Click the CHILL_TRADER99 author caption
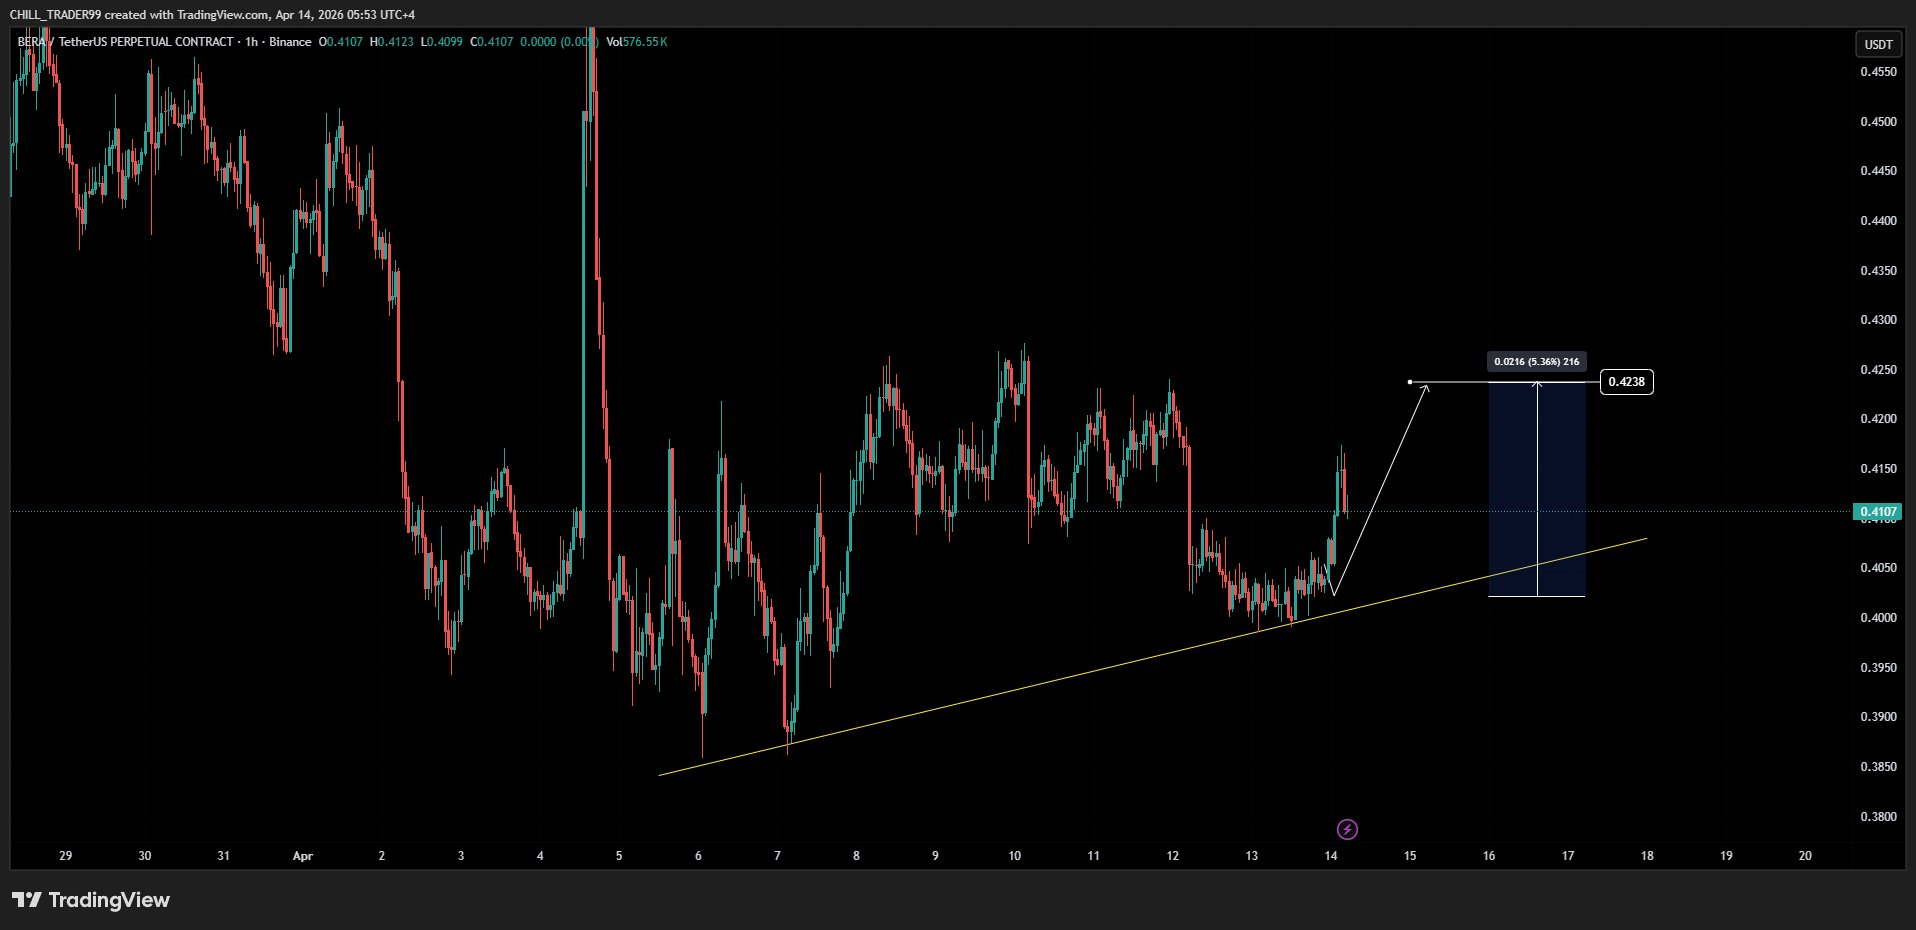This screenshot has height=930, width=1916. [x=212, y=14]
